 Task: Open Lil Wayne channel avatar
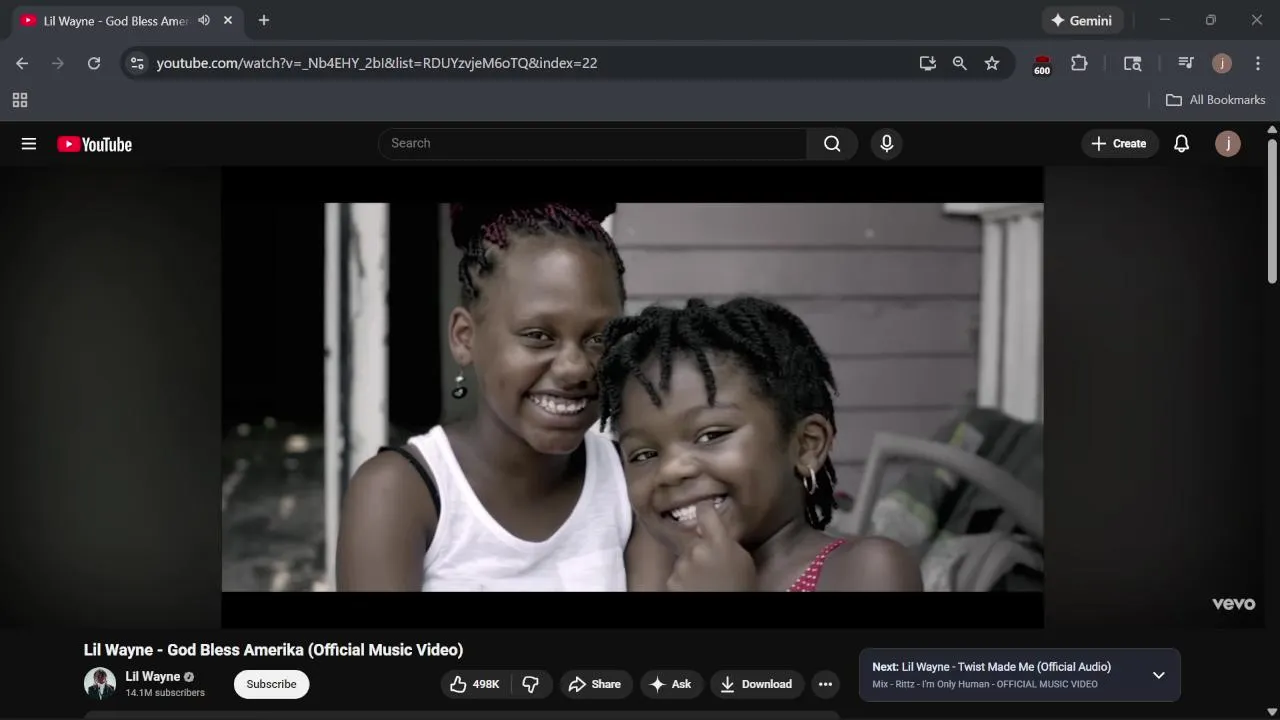pos(100,684)
